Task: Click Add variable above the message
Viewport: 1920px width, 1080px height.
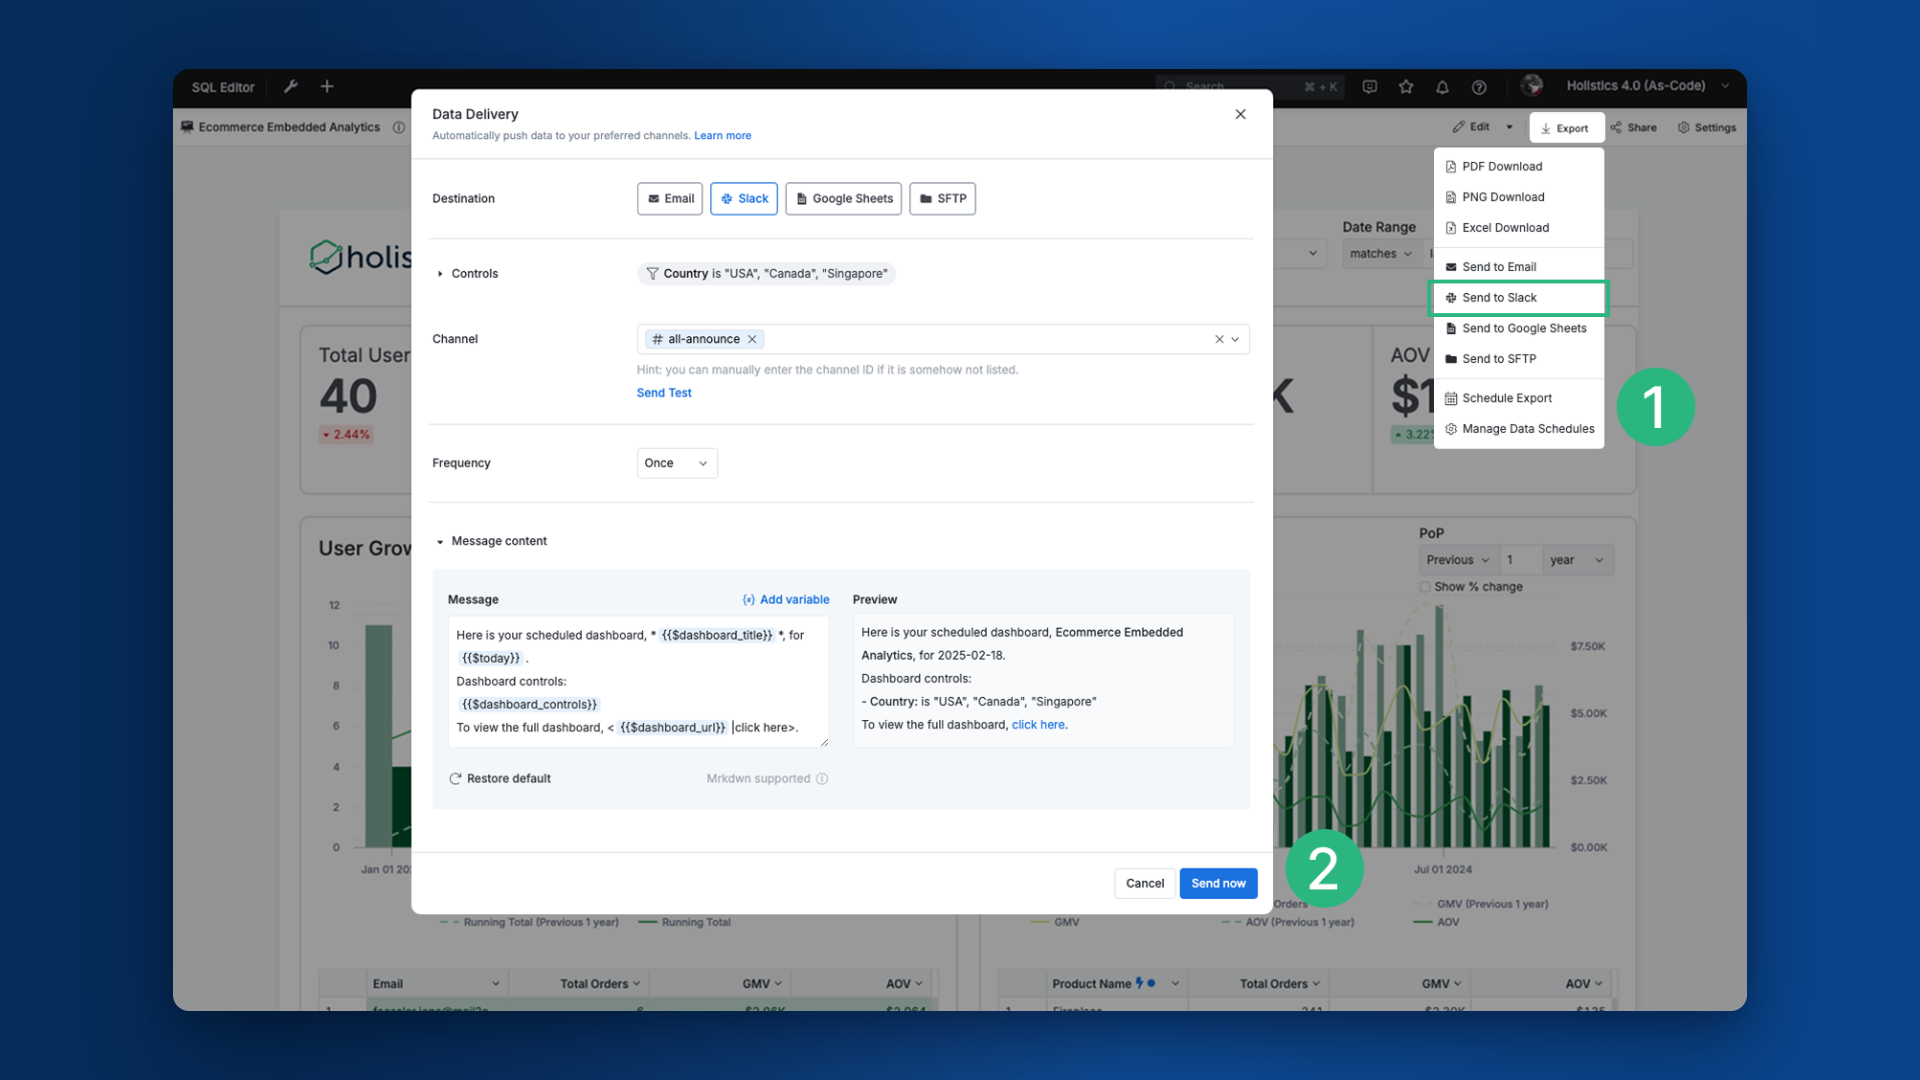Action: (x=786, y=600)
